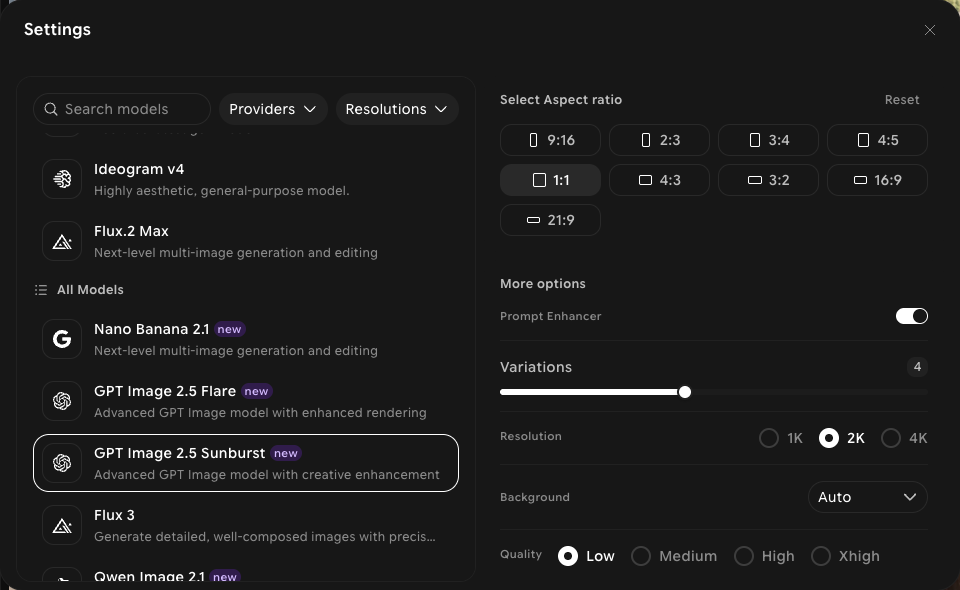Select 2K resolution radio button

pyautogui.click(x=828, y=438)
